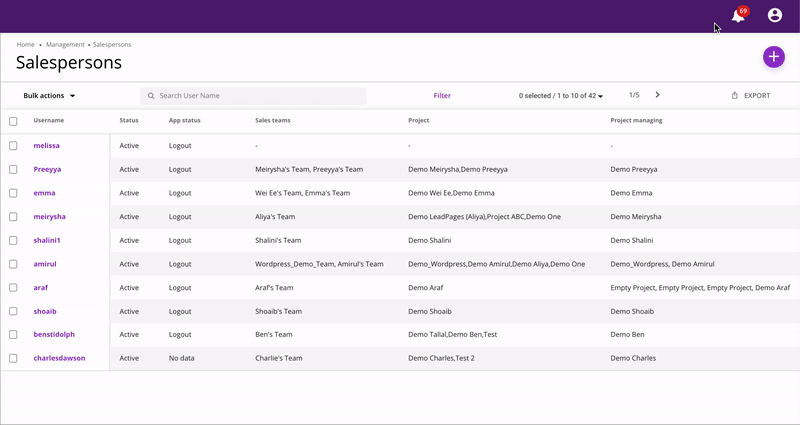This screenshot has width=800, height=425.
Task: Open the user account profile icon
Action: [x=775, y=16]
